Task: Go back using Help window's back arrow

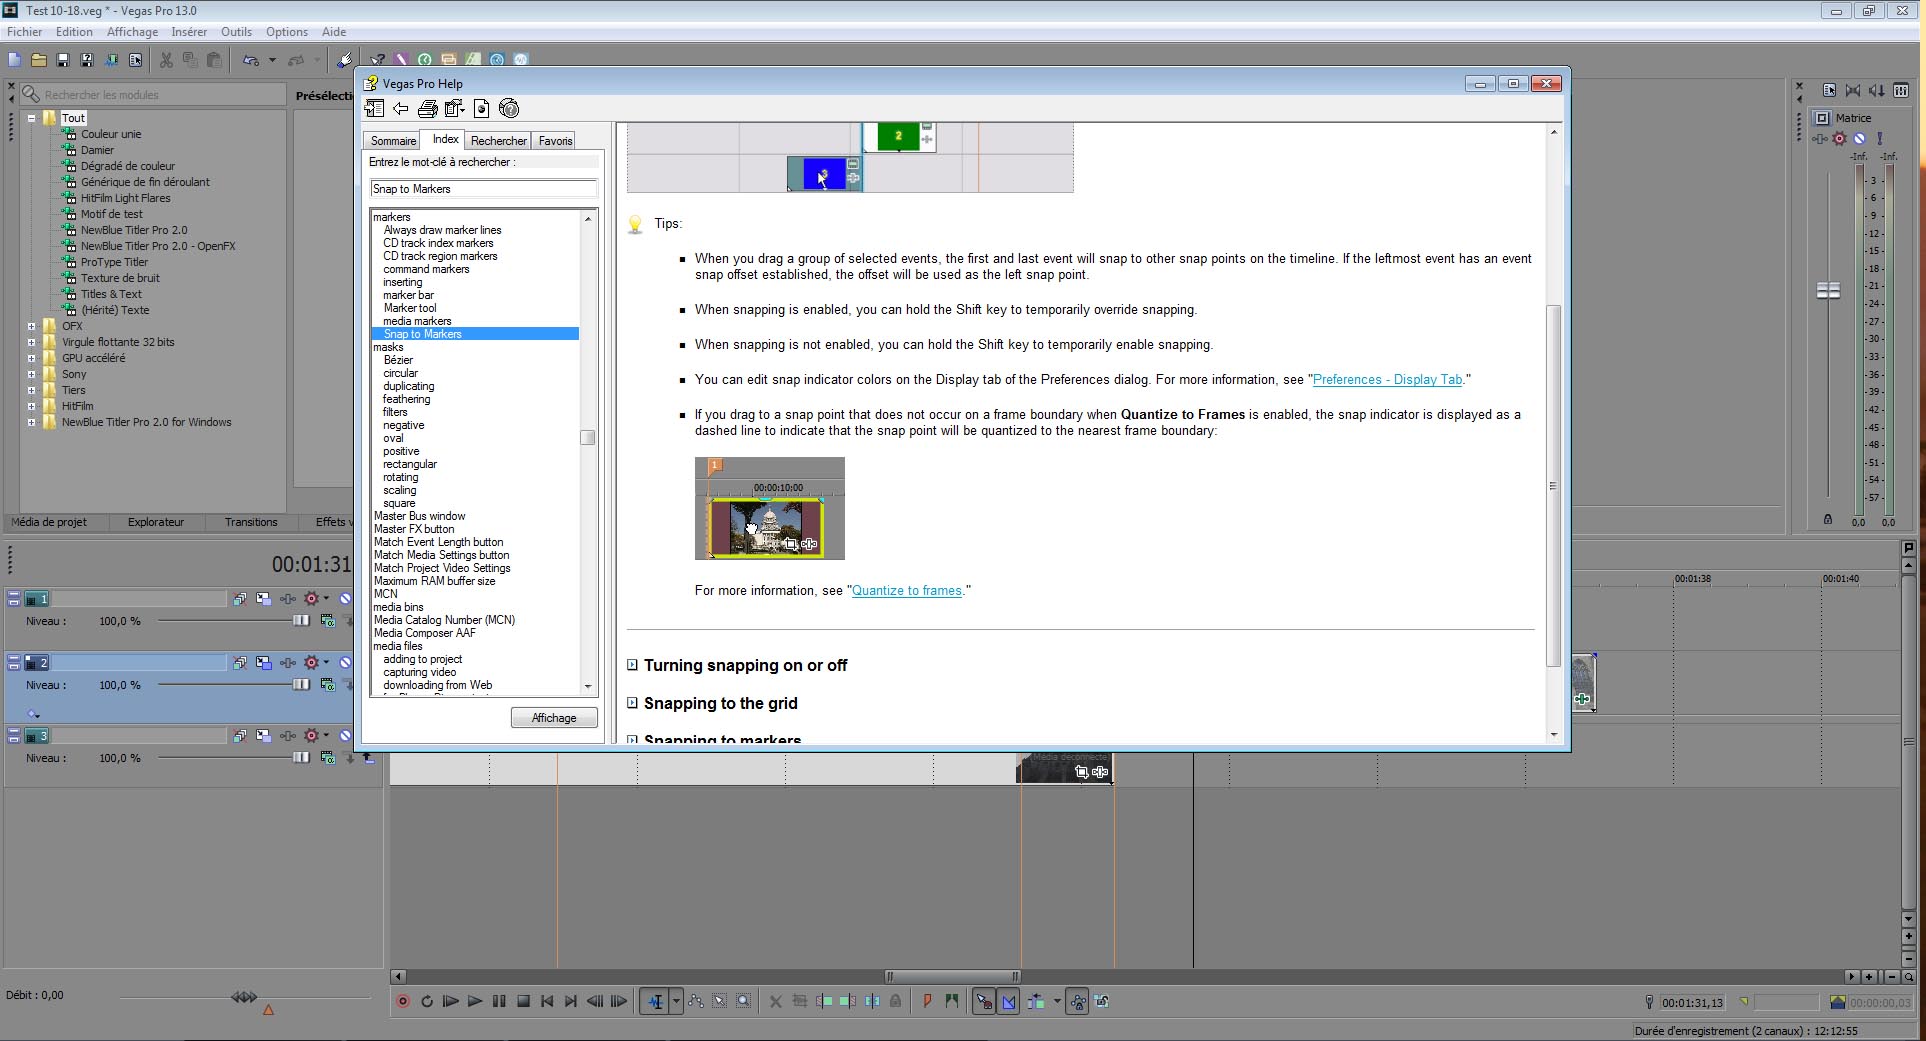Action: pyautogui.click(x=401, y=109)
